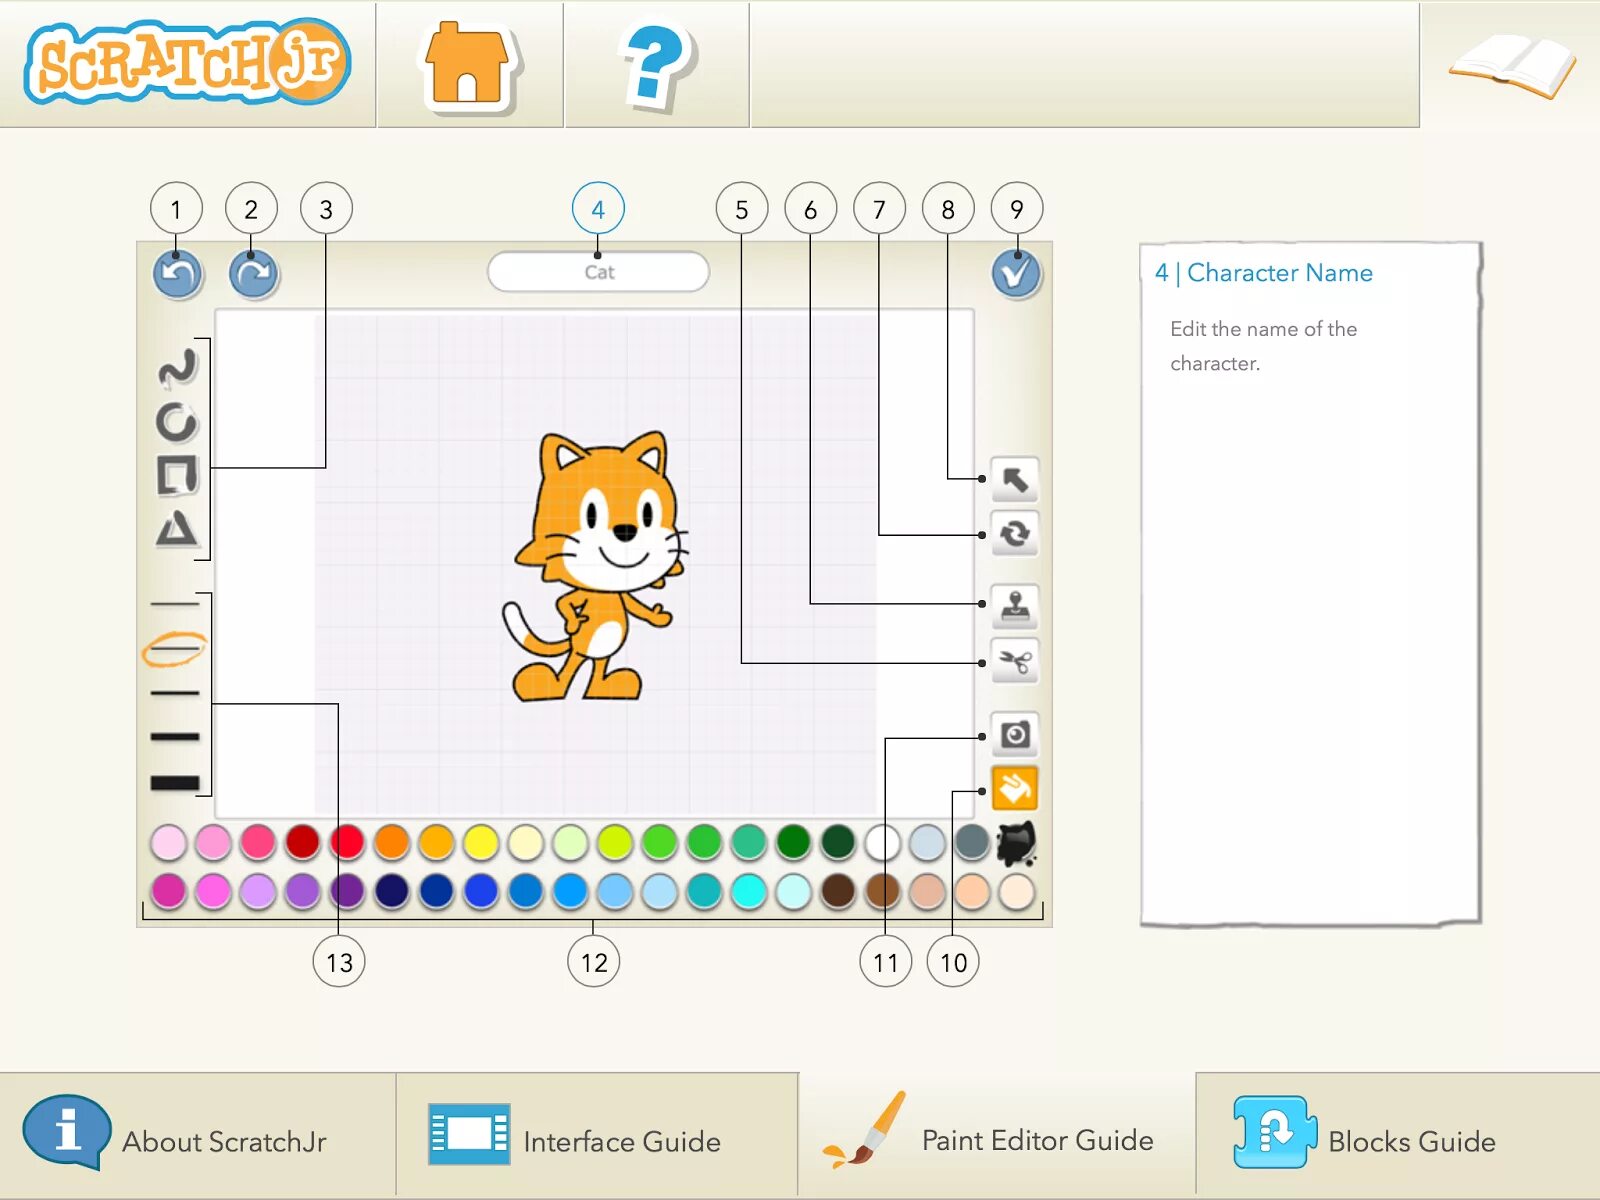Select the Rotate tool
The height and width of the screenshot is (1200, 1600).
click(x=1015, y=534)
